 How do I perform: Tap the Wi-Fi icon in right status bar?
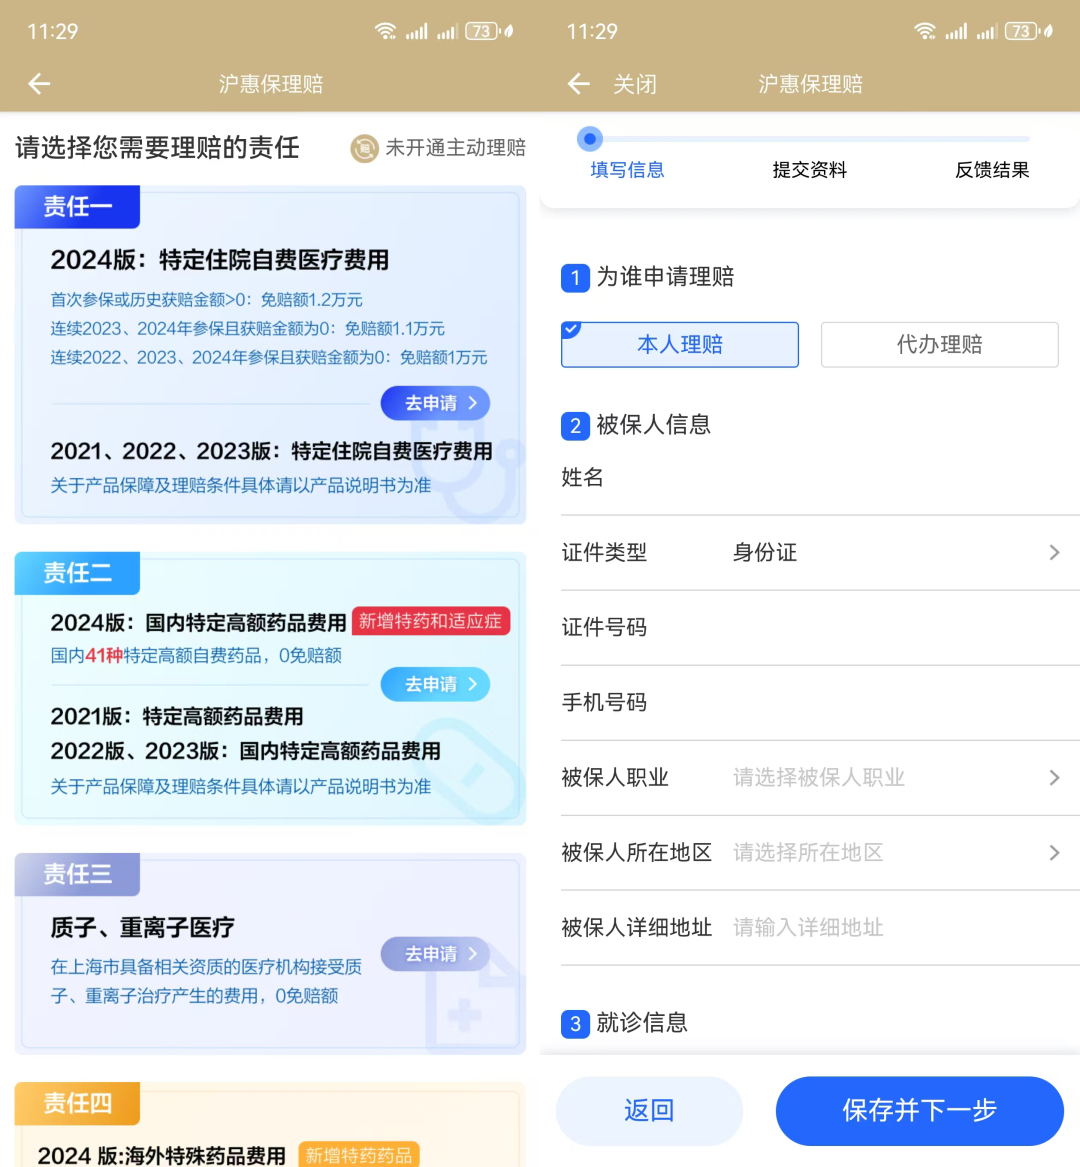click(x=924, y=31)
